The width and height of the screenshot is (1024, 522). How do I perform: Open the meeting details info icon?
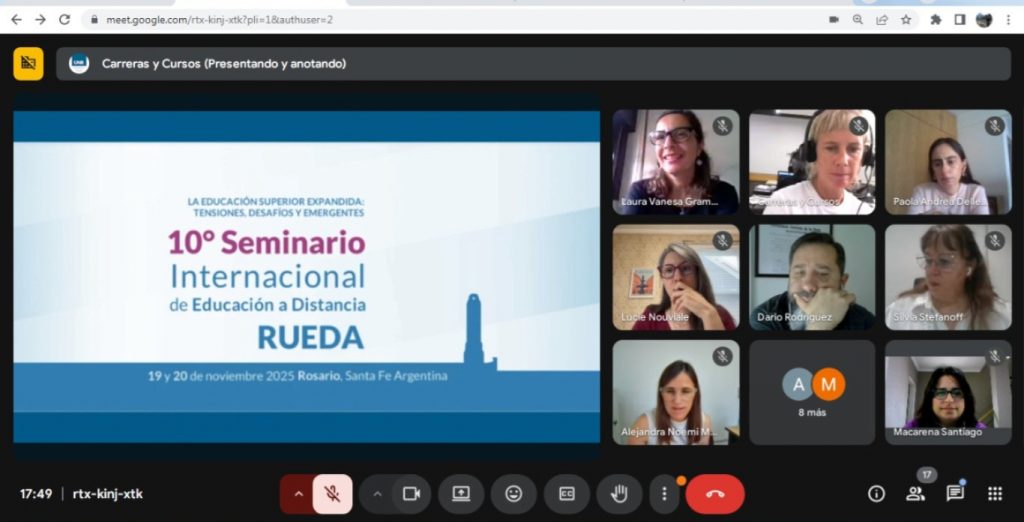(x=876, y=494)
